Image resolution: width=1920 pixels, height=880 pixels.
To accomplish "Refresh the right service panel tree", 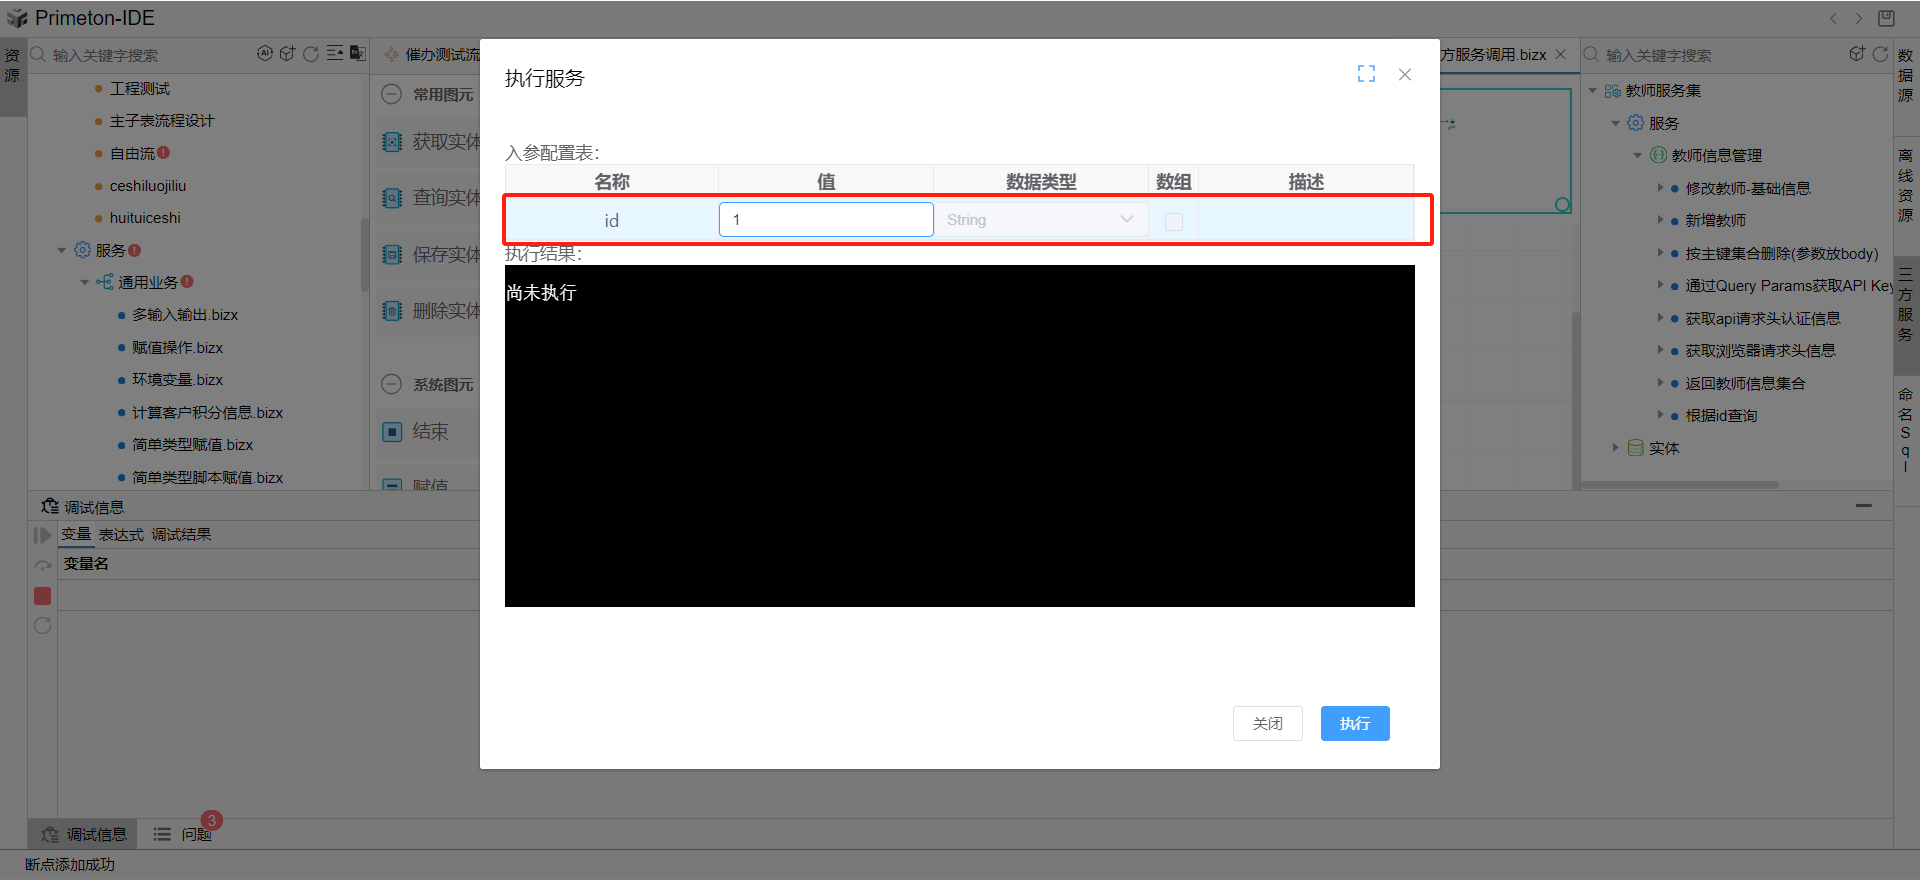I will click(x=1880, y=54).
